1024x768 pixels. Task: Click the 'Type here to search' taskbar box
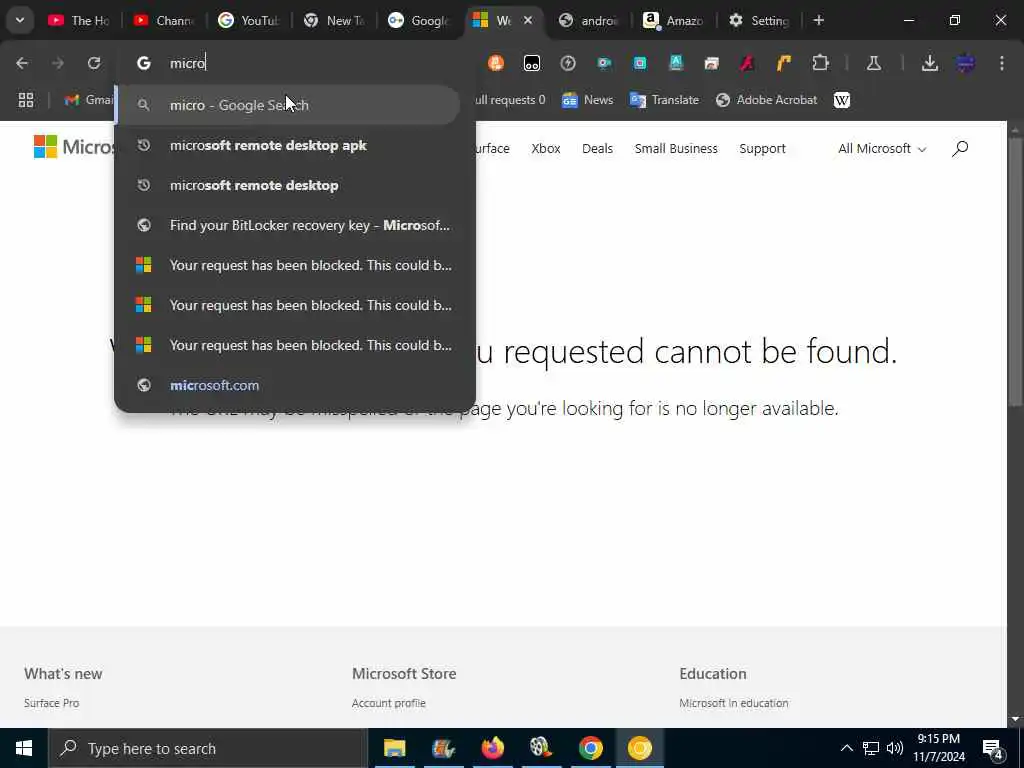pos(208,748)
